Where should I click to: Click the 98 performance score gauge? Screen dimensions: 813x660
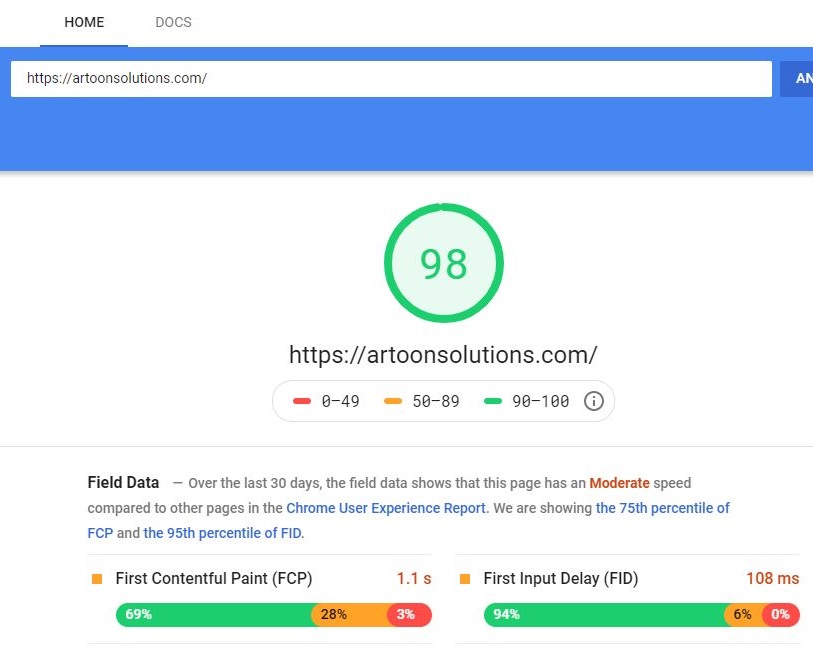[x=444, y=263]
